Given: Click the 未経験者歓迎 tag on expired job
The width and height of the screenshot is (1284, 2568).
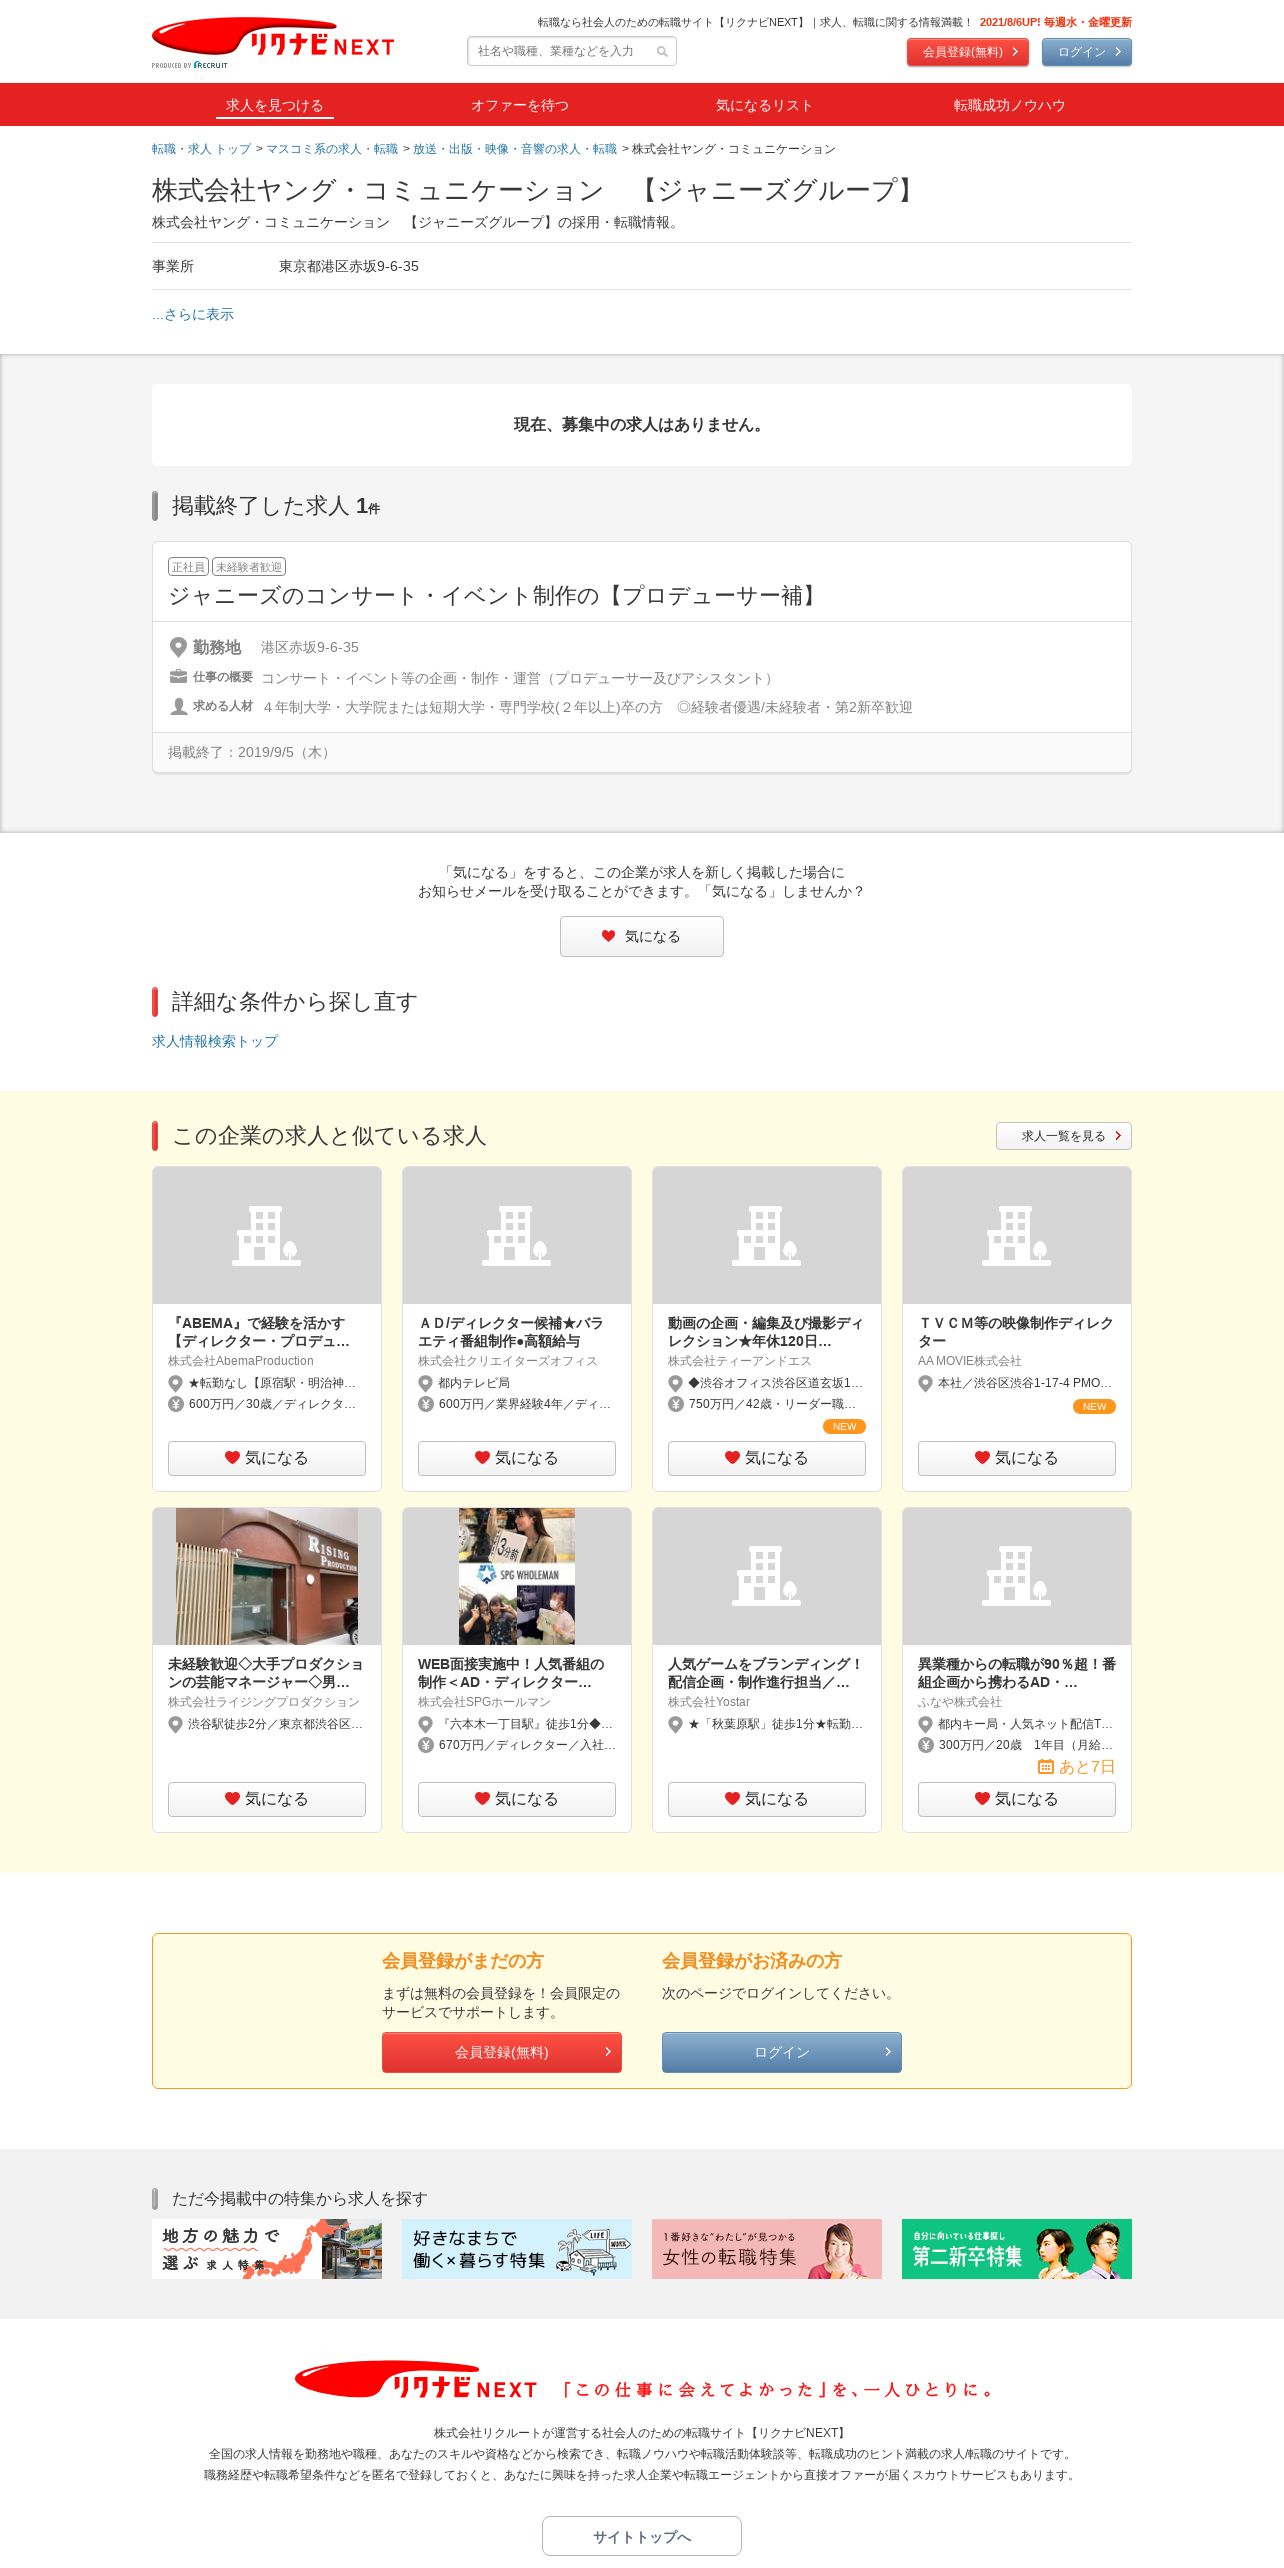Looking at the screenshot, I should click(x=249, y=567).
